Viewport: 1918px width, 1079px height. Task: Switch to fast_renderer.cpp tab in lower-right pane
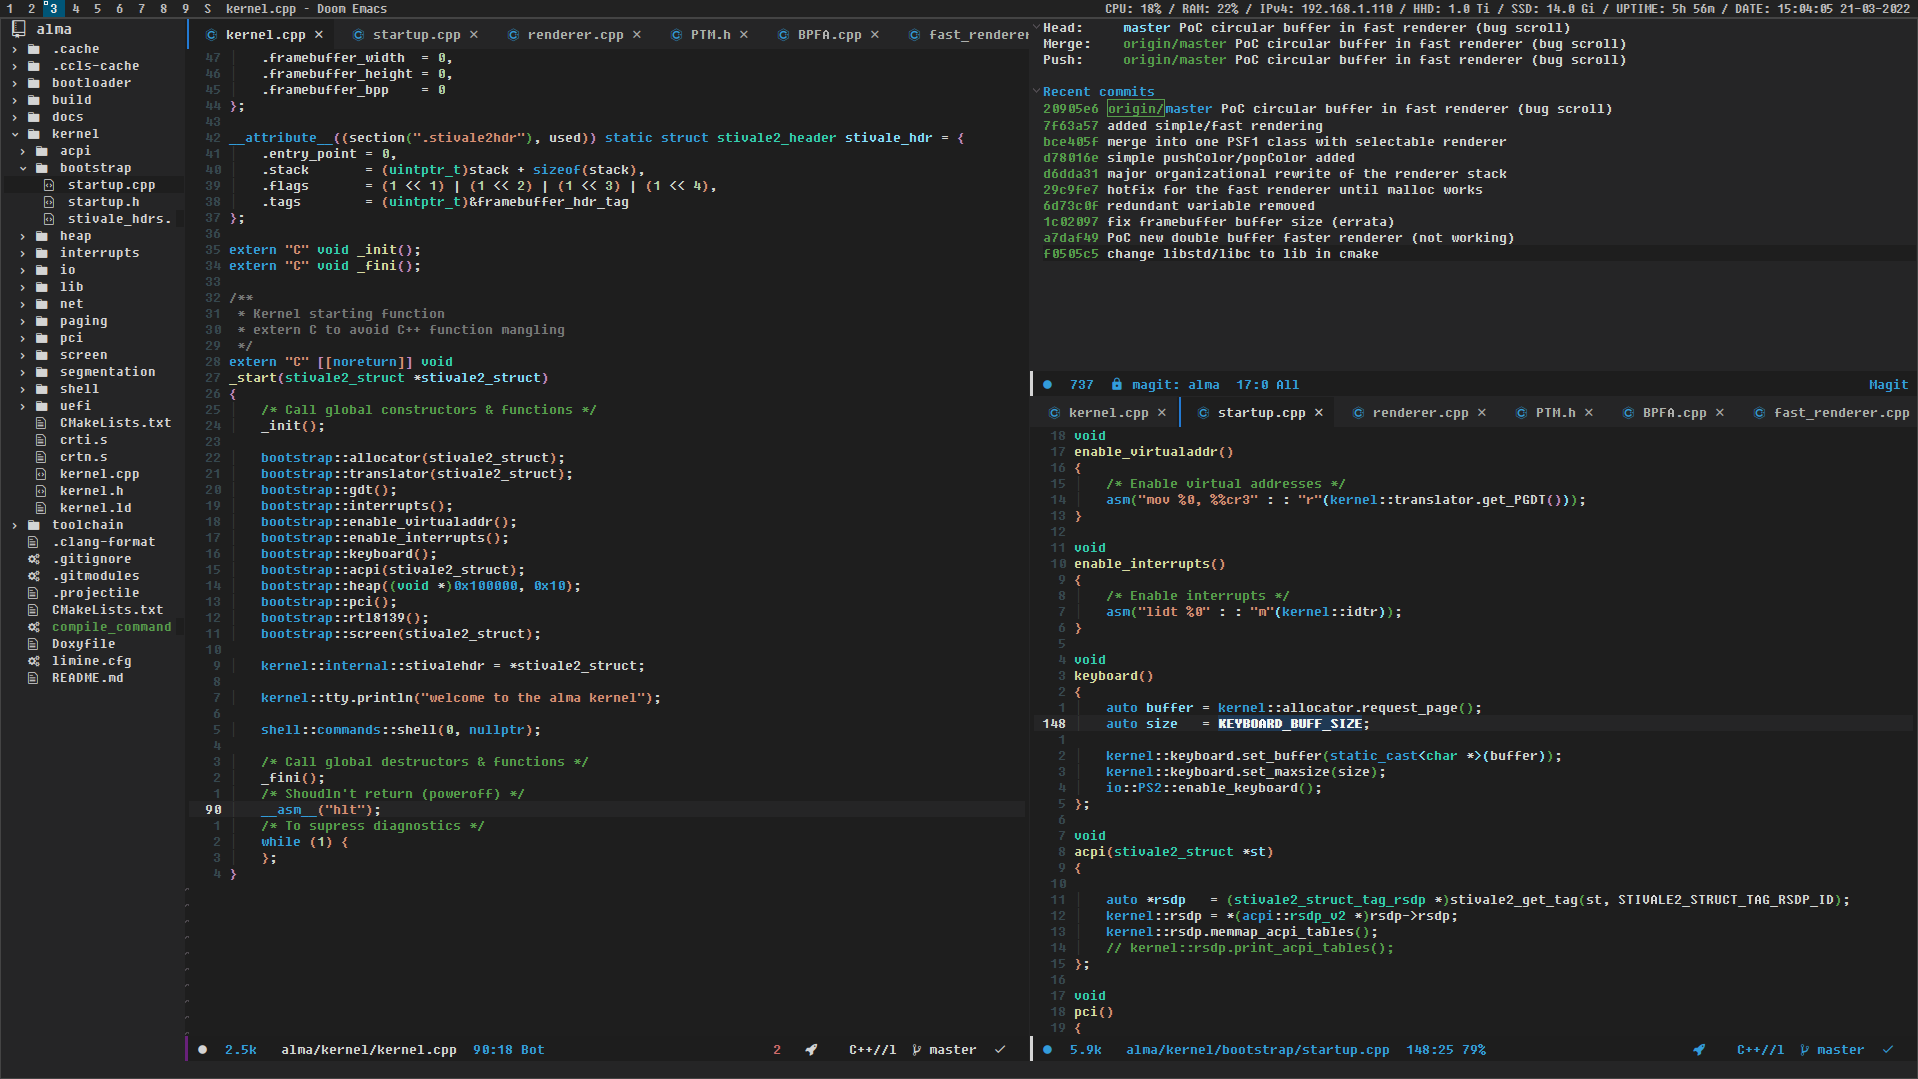[1841, 413]
